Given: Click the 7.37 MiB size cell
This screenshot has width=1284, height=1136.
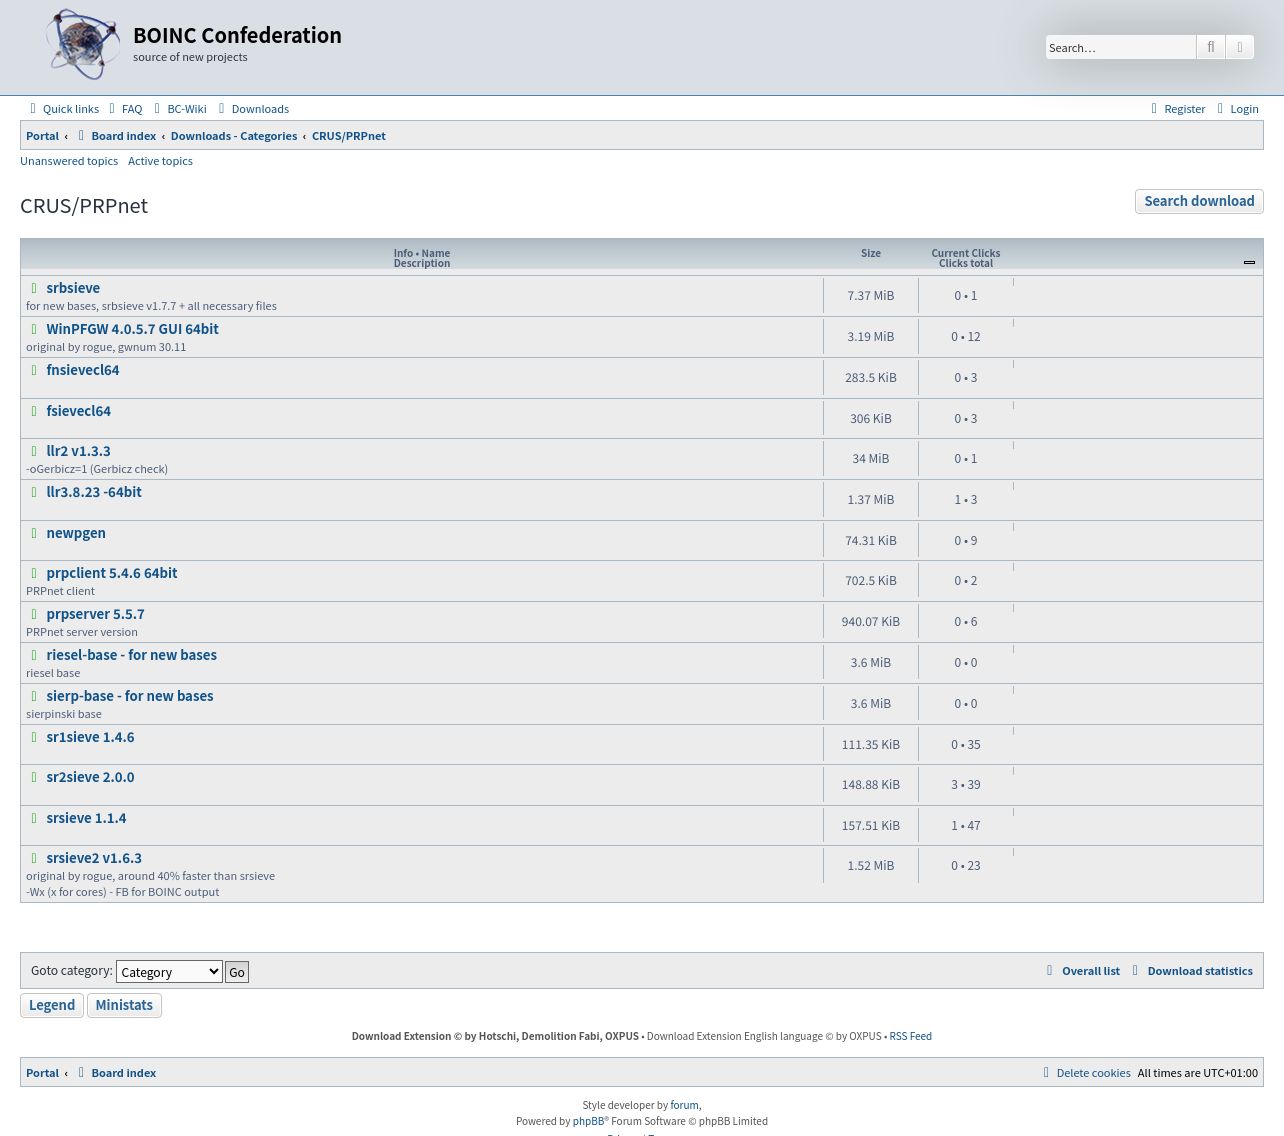Looking at the screenshot, I should pos(871,296).
